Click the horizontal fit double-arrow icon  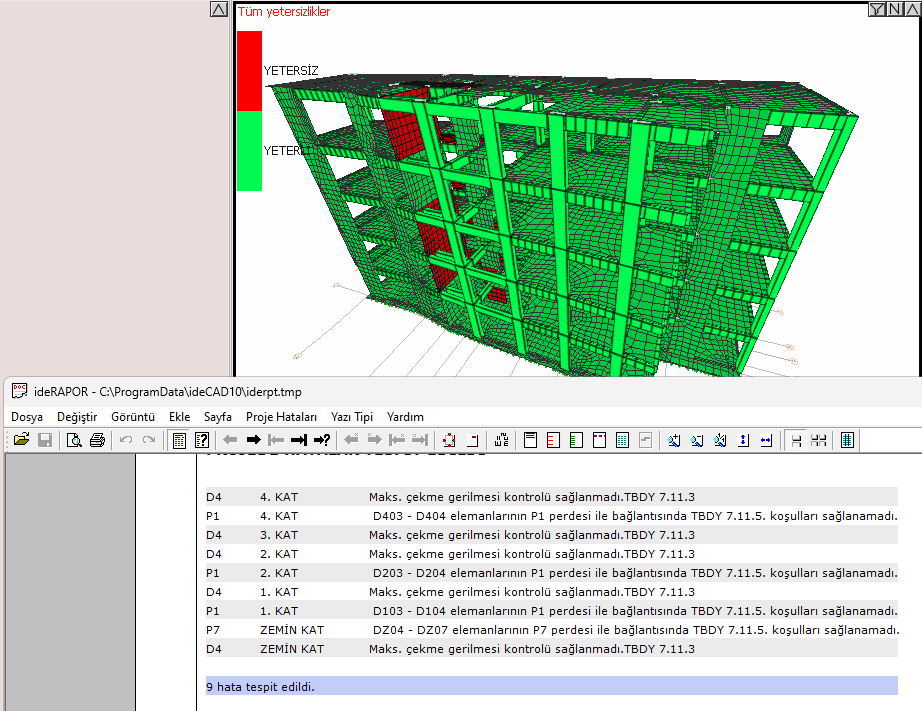pos(766,440)
